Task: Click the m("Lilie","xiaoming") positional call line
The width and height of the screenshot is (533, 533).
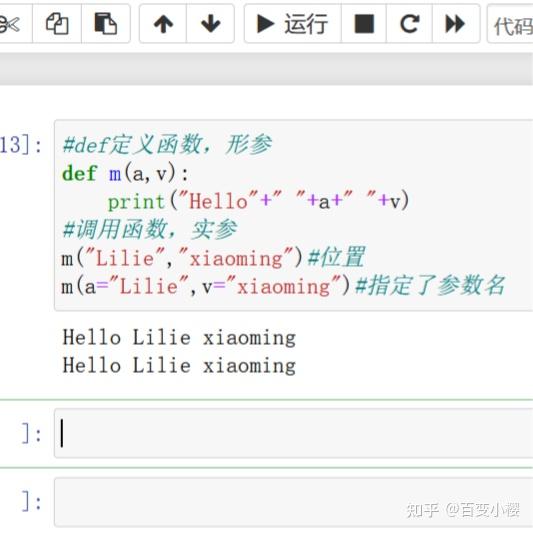Action: (x=213, y=258)
